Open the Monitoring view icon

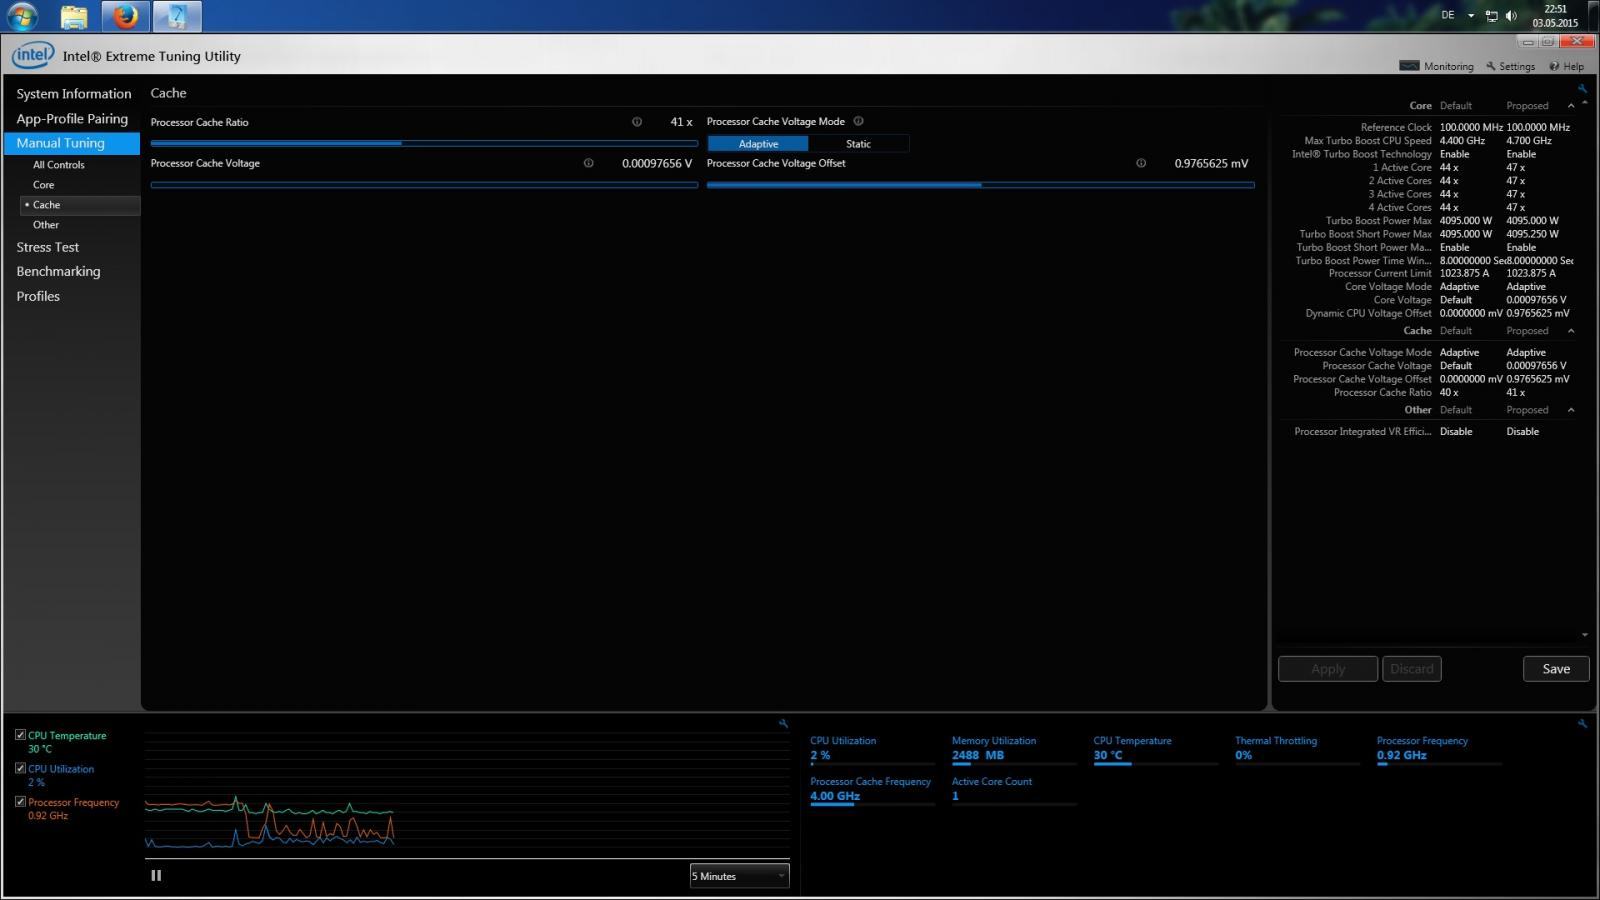(x=1409, y=66)
